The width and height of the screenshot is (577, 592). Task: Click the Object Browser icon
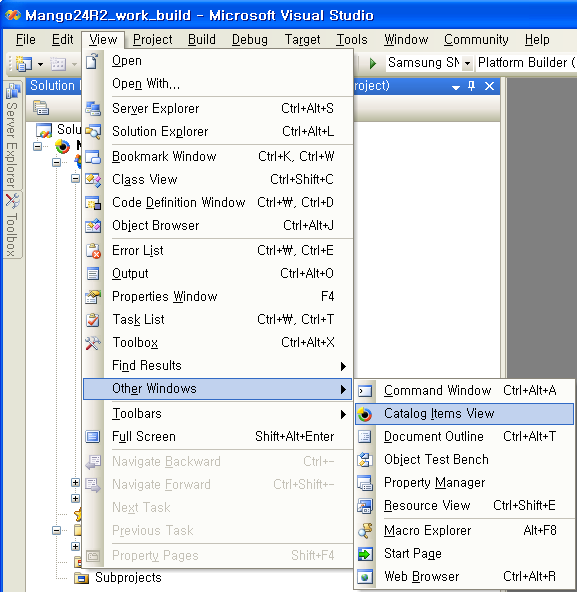[x=93, y=225]
